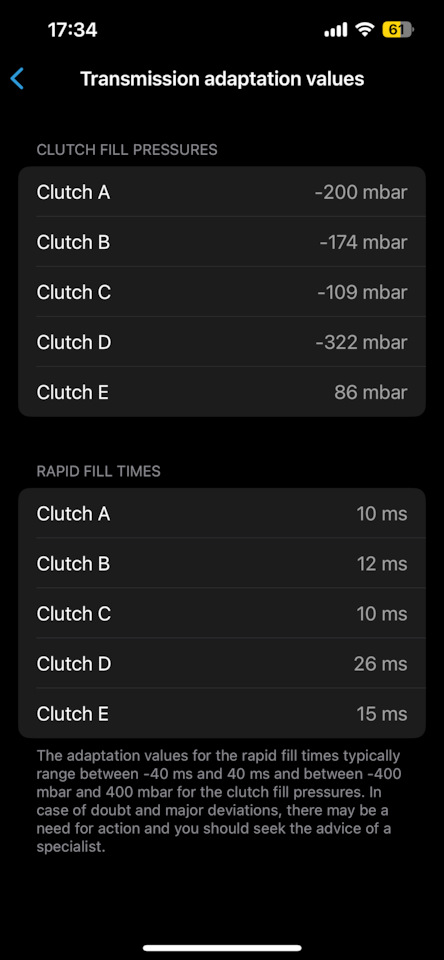Select Clutch D -322 mbar row

222,342
